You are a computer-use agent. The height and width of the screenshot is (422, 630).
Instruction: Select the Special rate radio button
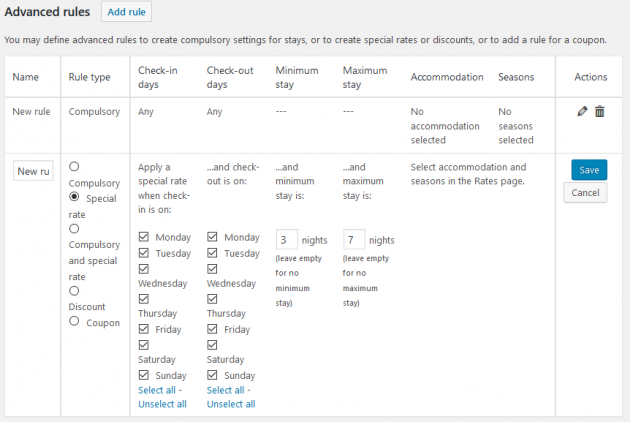pos(74,197)
